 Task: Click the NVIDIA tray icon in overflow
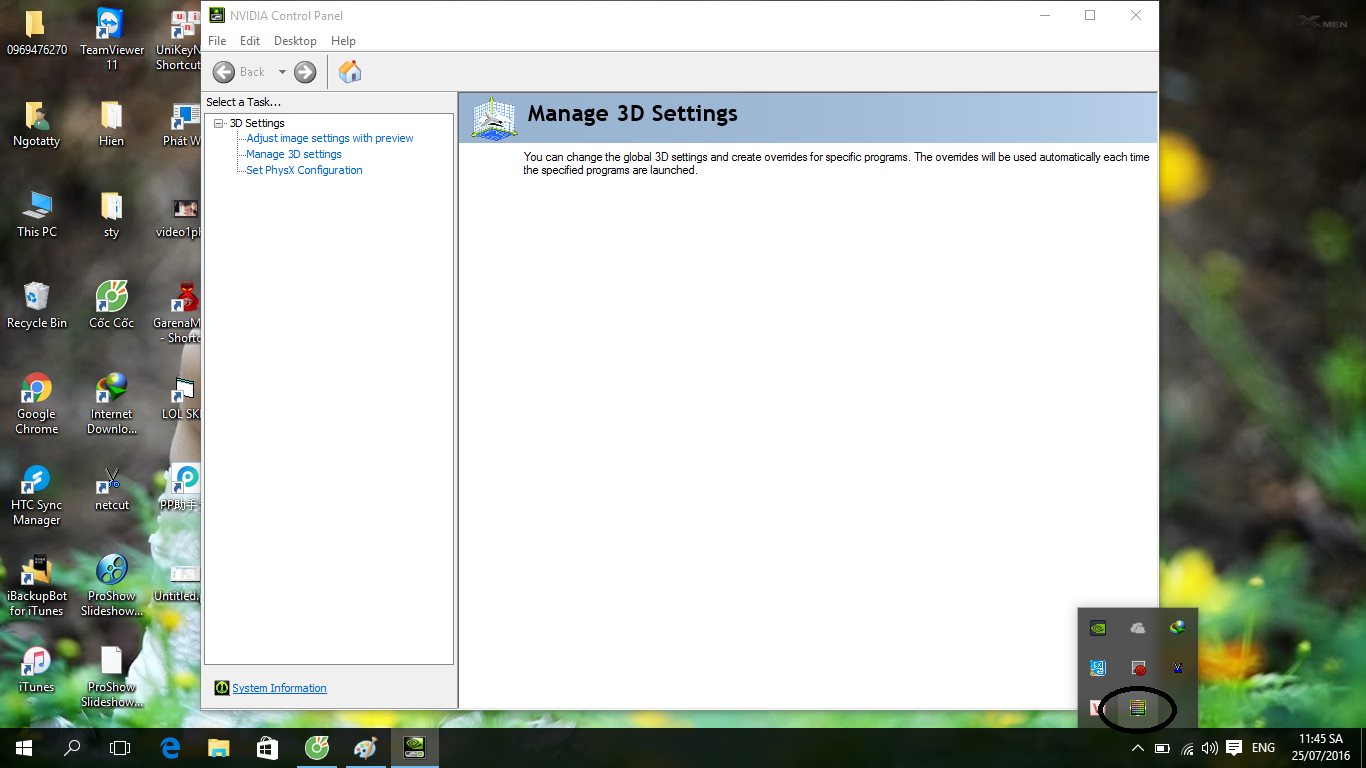tap(1097, 628)
